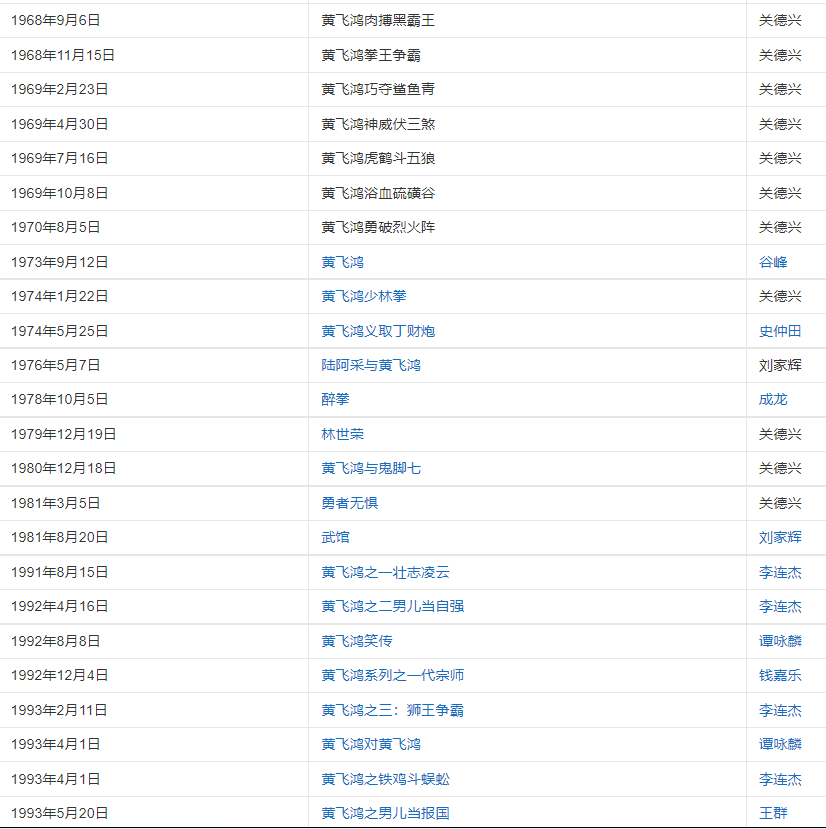Click 刘家辉 link in the 武馆 row
Screen dimensions: 826x829
tap(780, 538)
